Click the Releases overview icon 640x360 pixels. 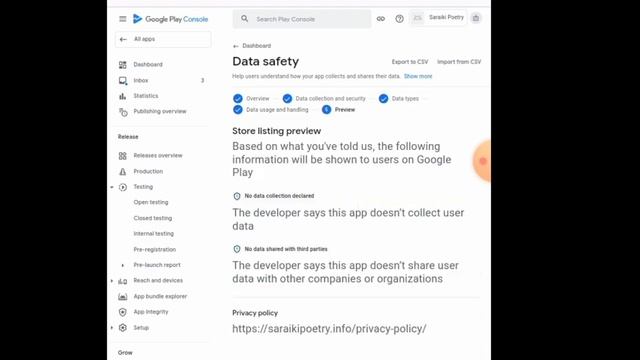point(122,156)
